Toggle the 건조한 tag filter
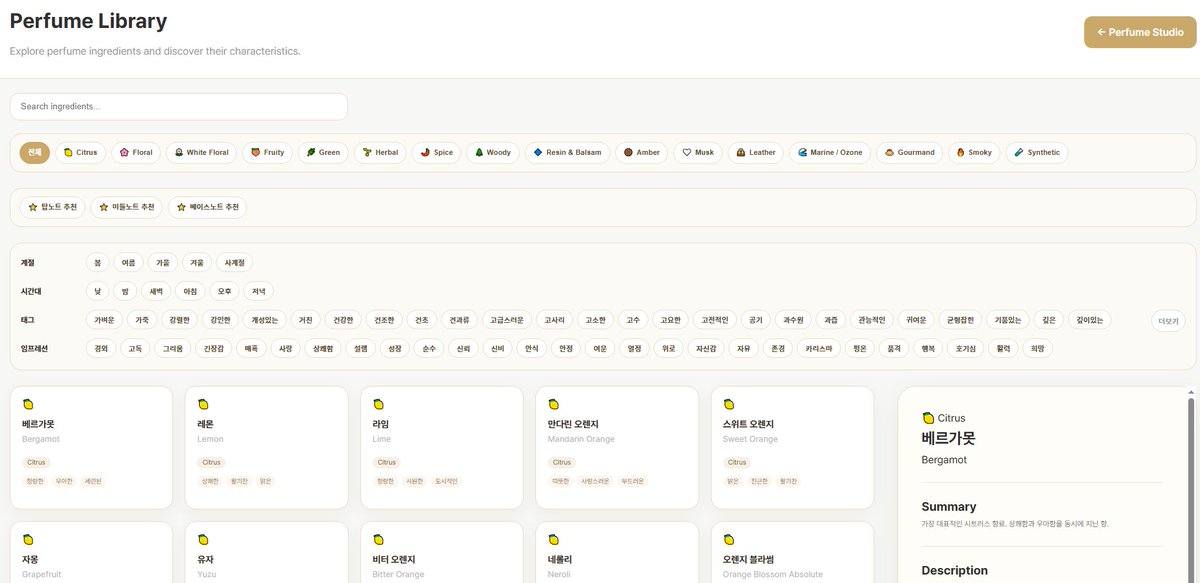 [384, 320]
